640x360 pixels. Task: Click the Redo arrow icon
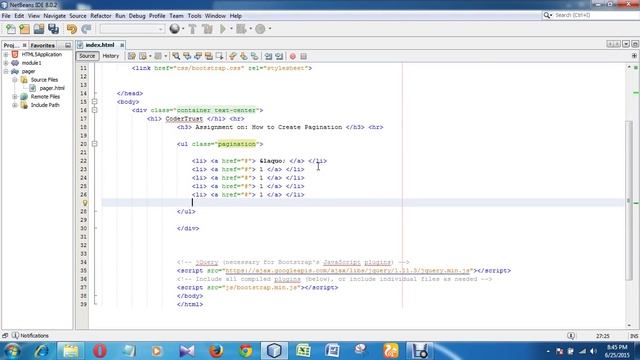86,29
